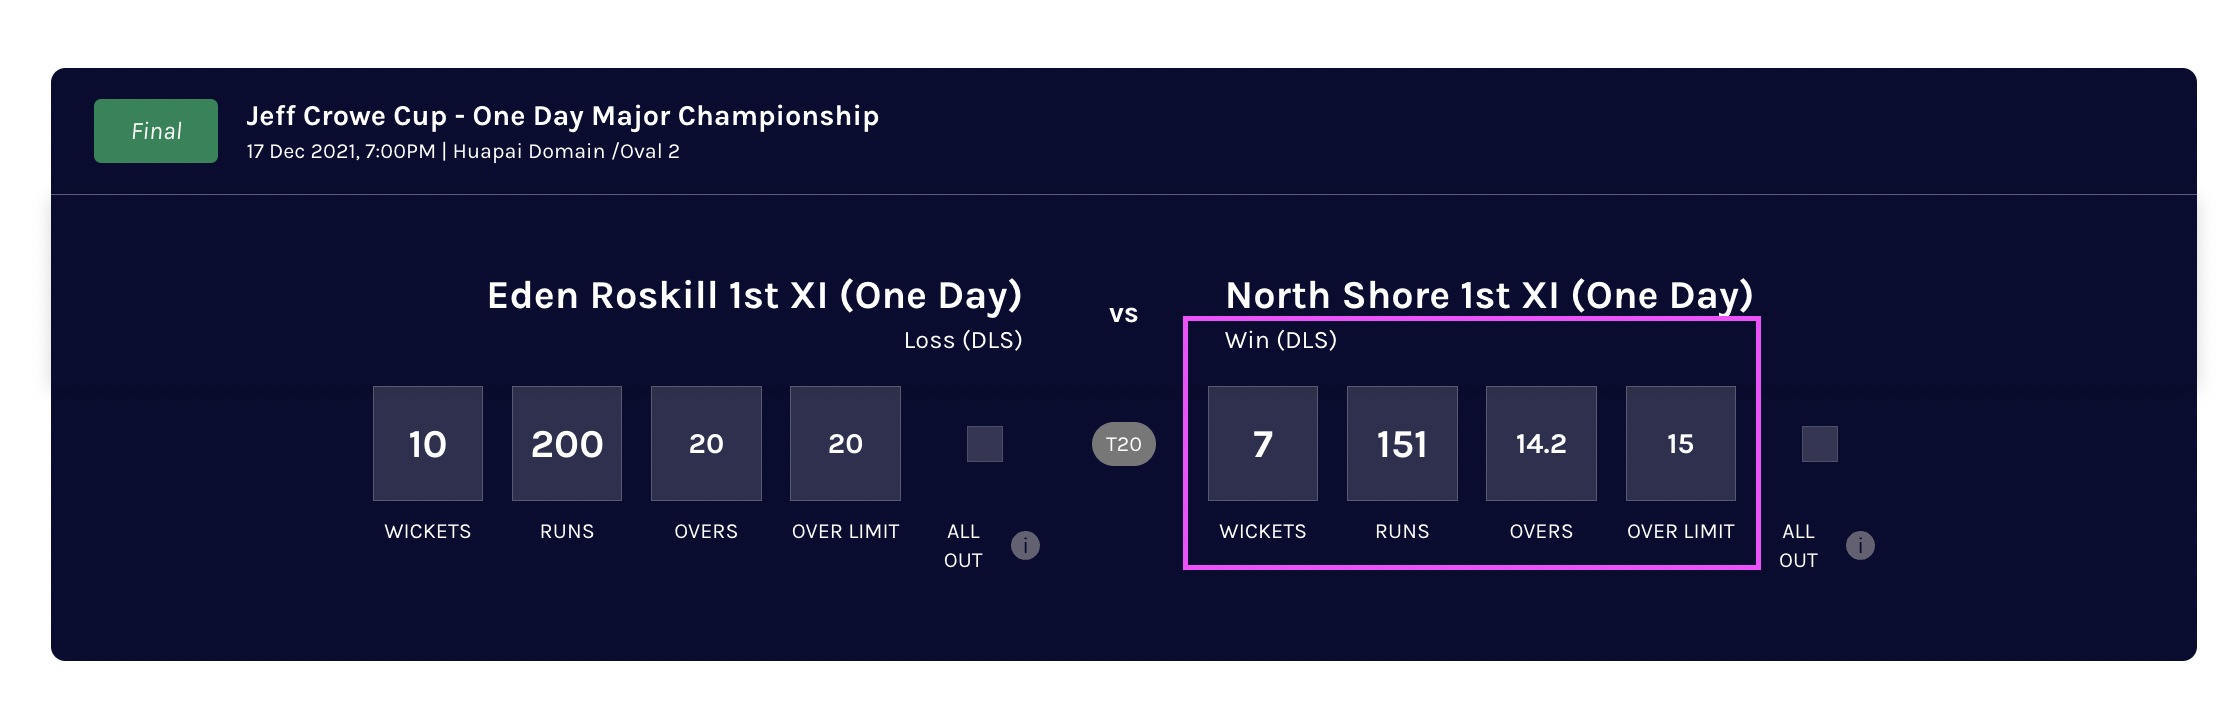Click the Win (DLS) result label
Viewport: 2234px width, 704px height.
click(x=1280, y=340)
